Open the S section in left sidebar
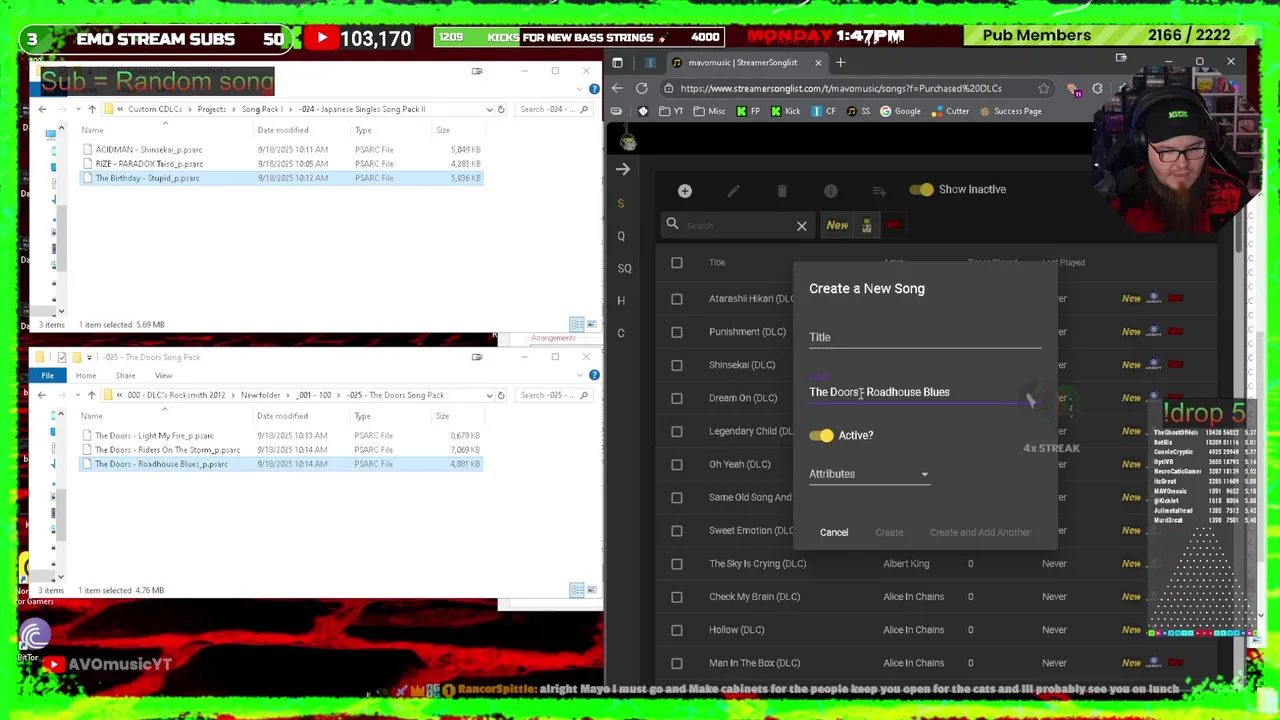 tap(620, 203)
